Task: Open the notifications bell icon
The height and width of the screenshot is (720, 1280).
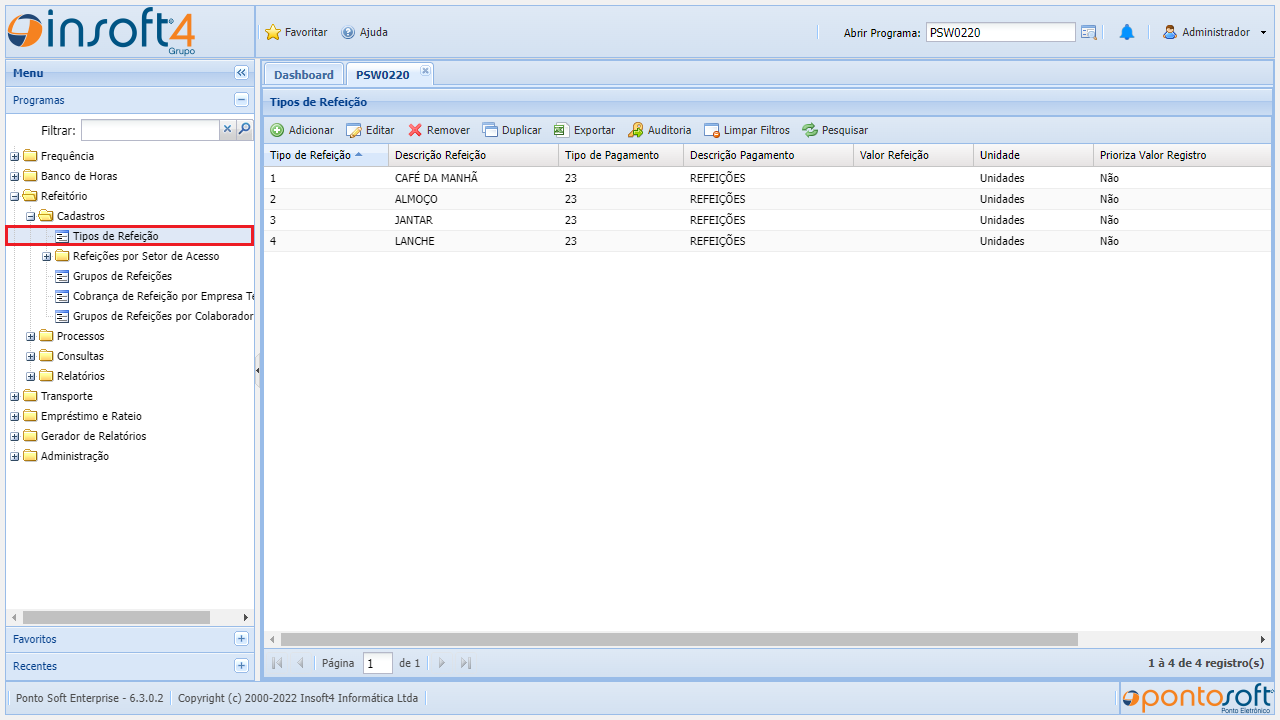Action: (x=1127, y=32)
